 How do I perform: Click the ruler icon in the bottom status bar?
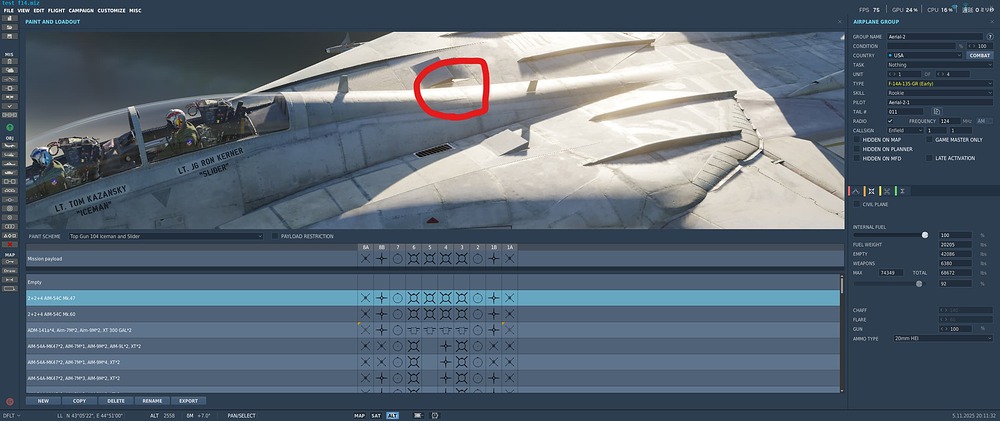point(418,415)
